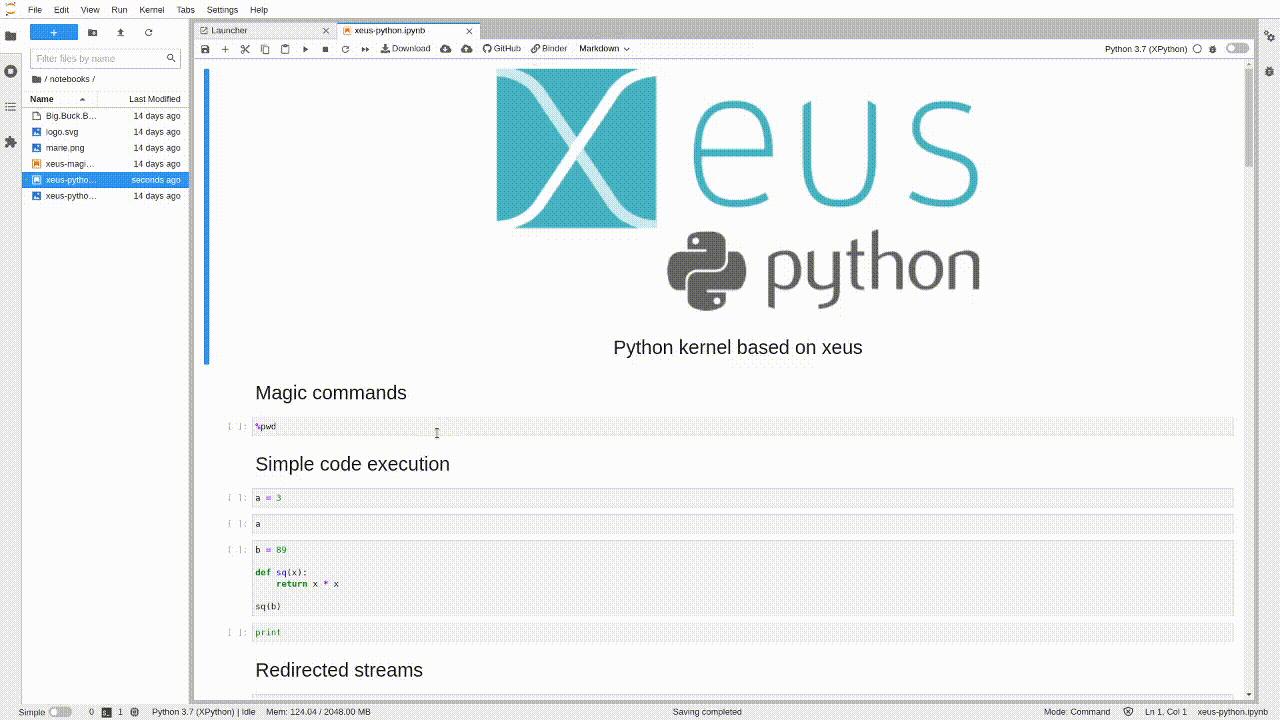
Task: Click the Python 3.7 (XPython) Idle status item
Action: [x=203, y=712]
